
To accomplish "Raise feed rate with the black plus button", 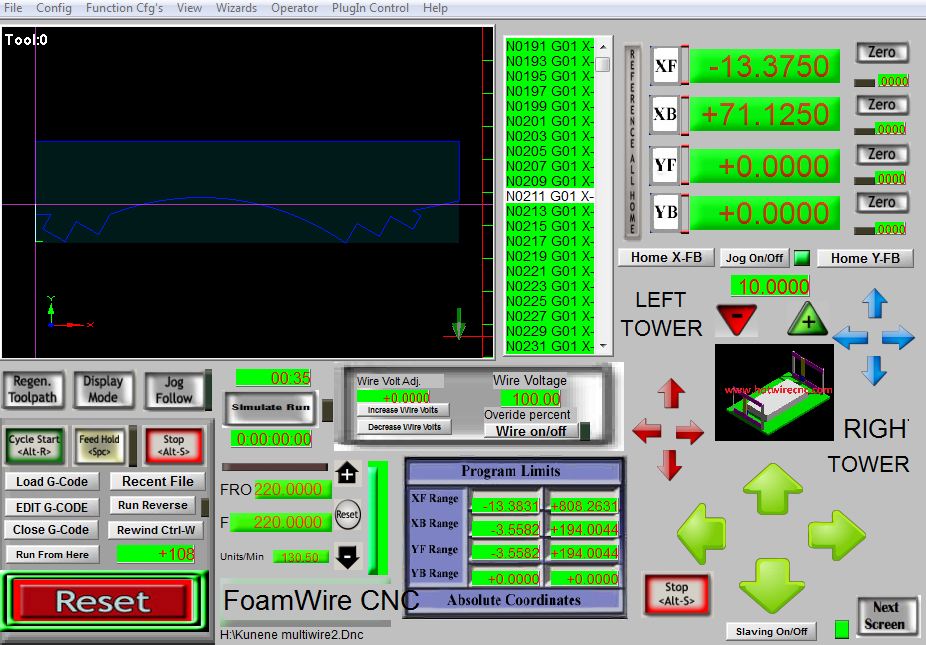I will pyautogui.click(x=347, y=474).
